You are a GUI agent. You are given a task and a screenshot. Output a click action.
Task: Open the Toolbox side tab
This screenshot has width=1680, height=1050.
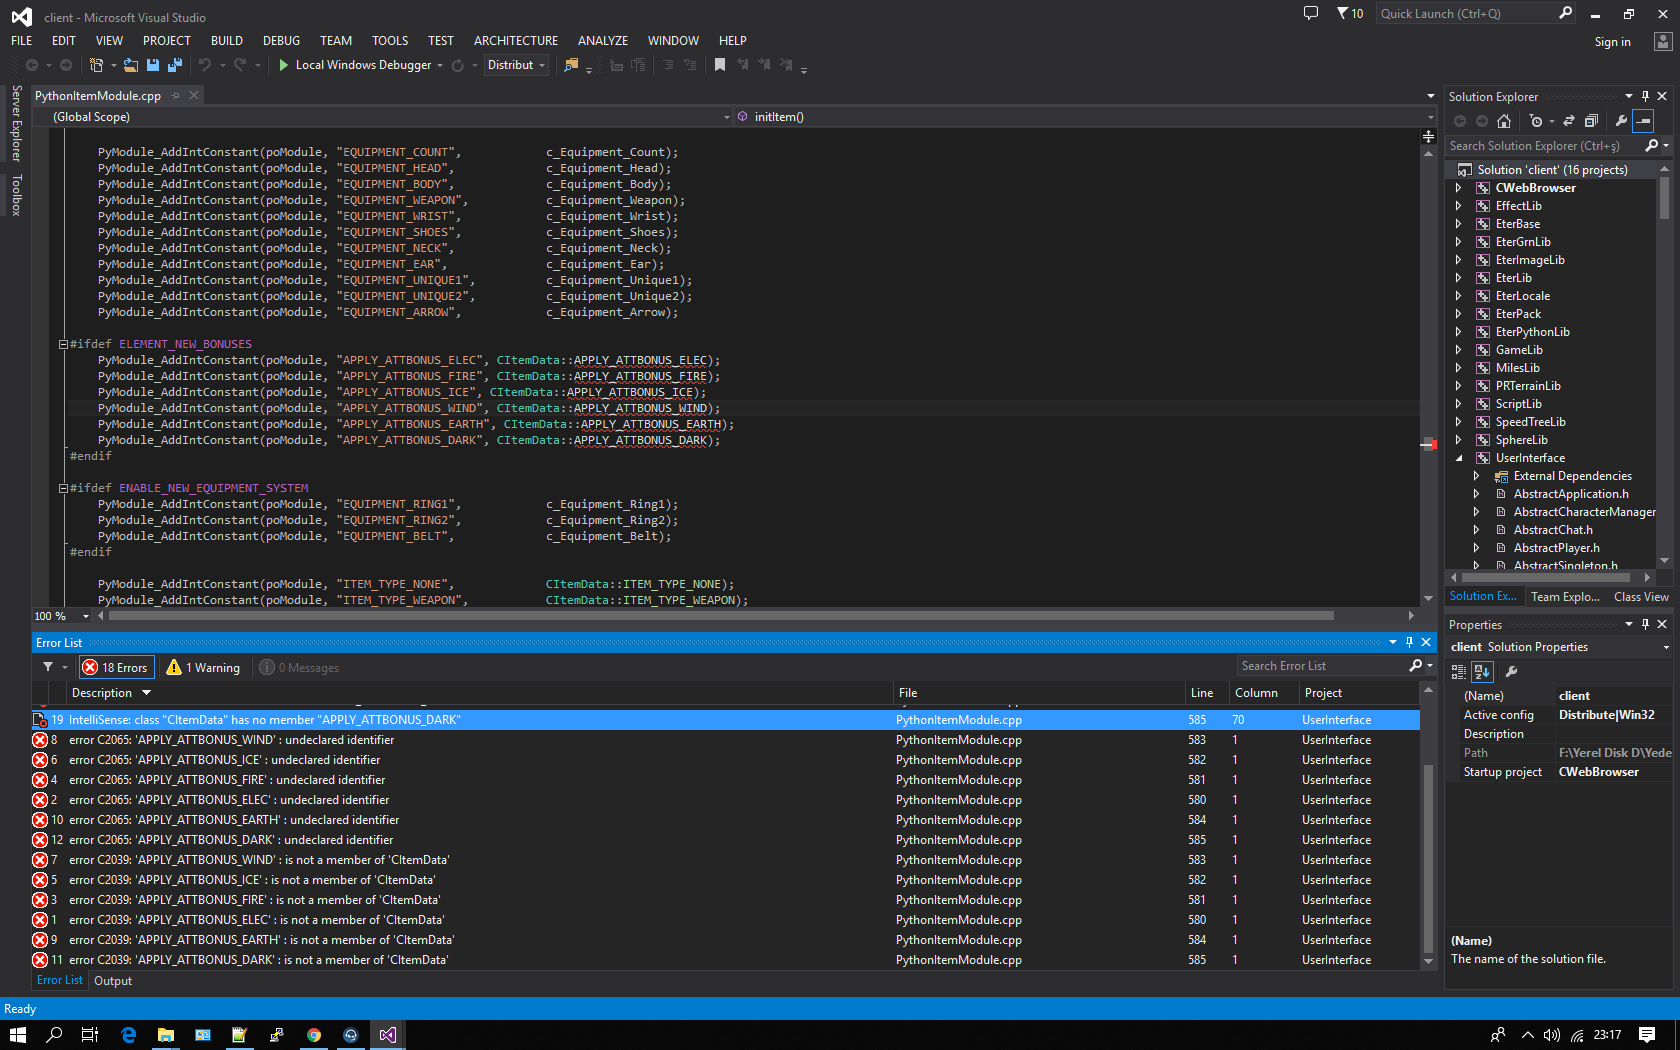16,195
